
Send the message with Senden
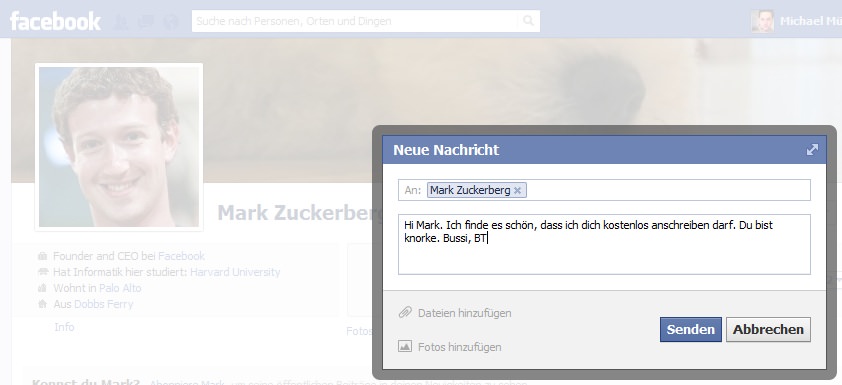tap(691, 329)
